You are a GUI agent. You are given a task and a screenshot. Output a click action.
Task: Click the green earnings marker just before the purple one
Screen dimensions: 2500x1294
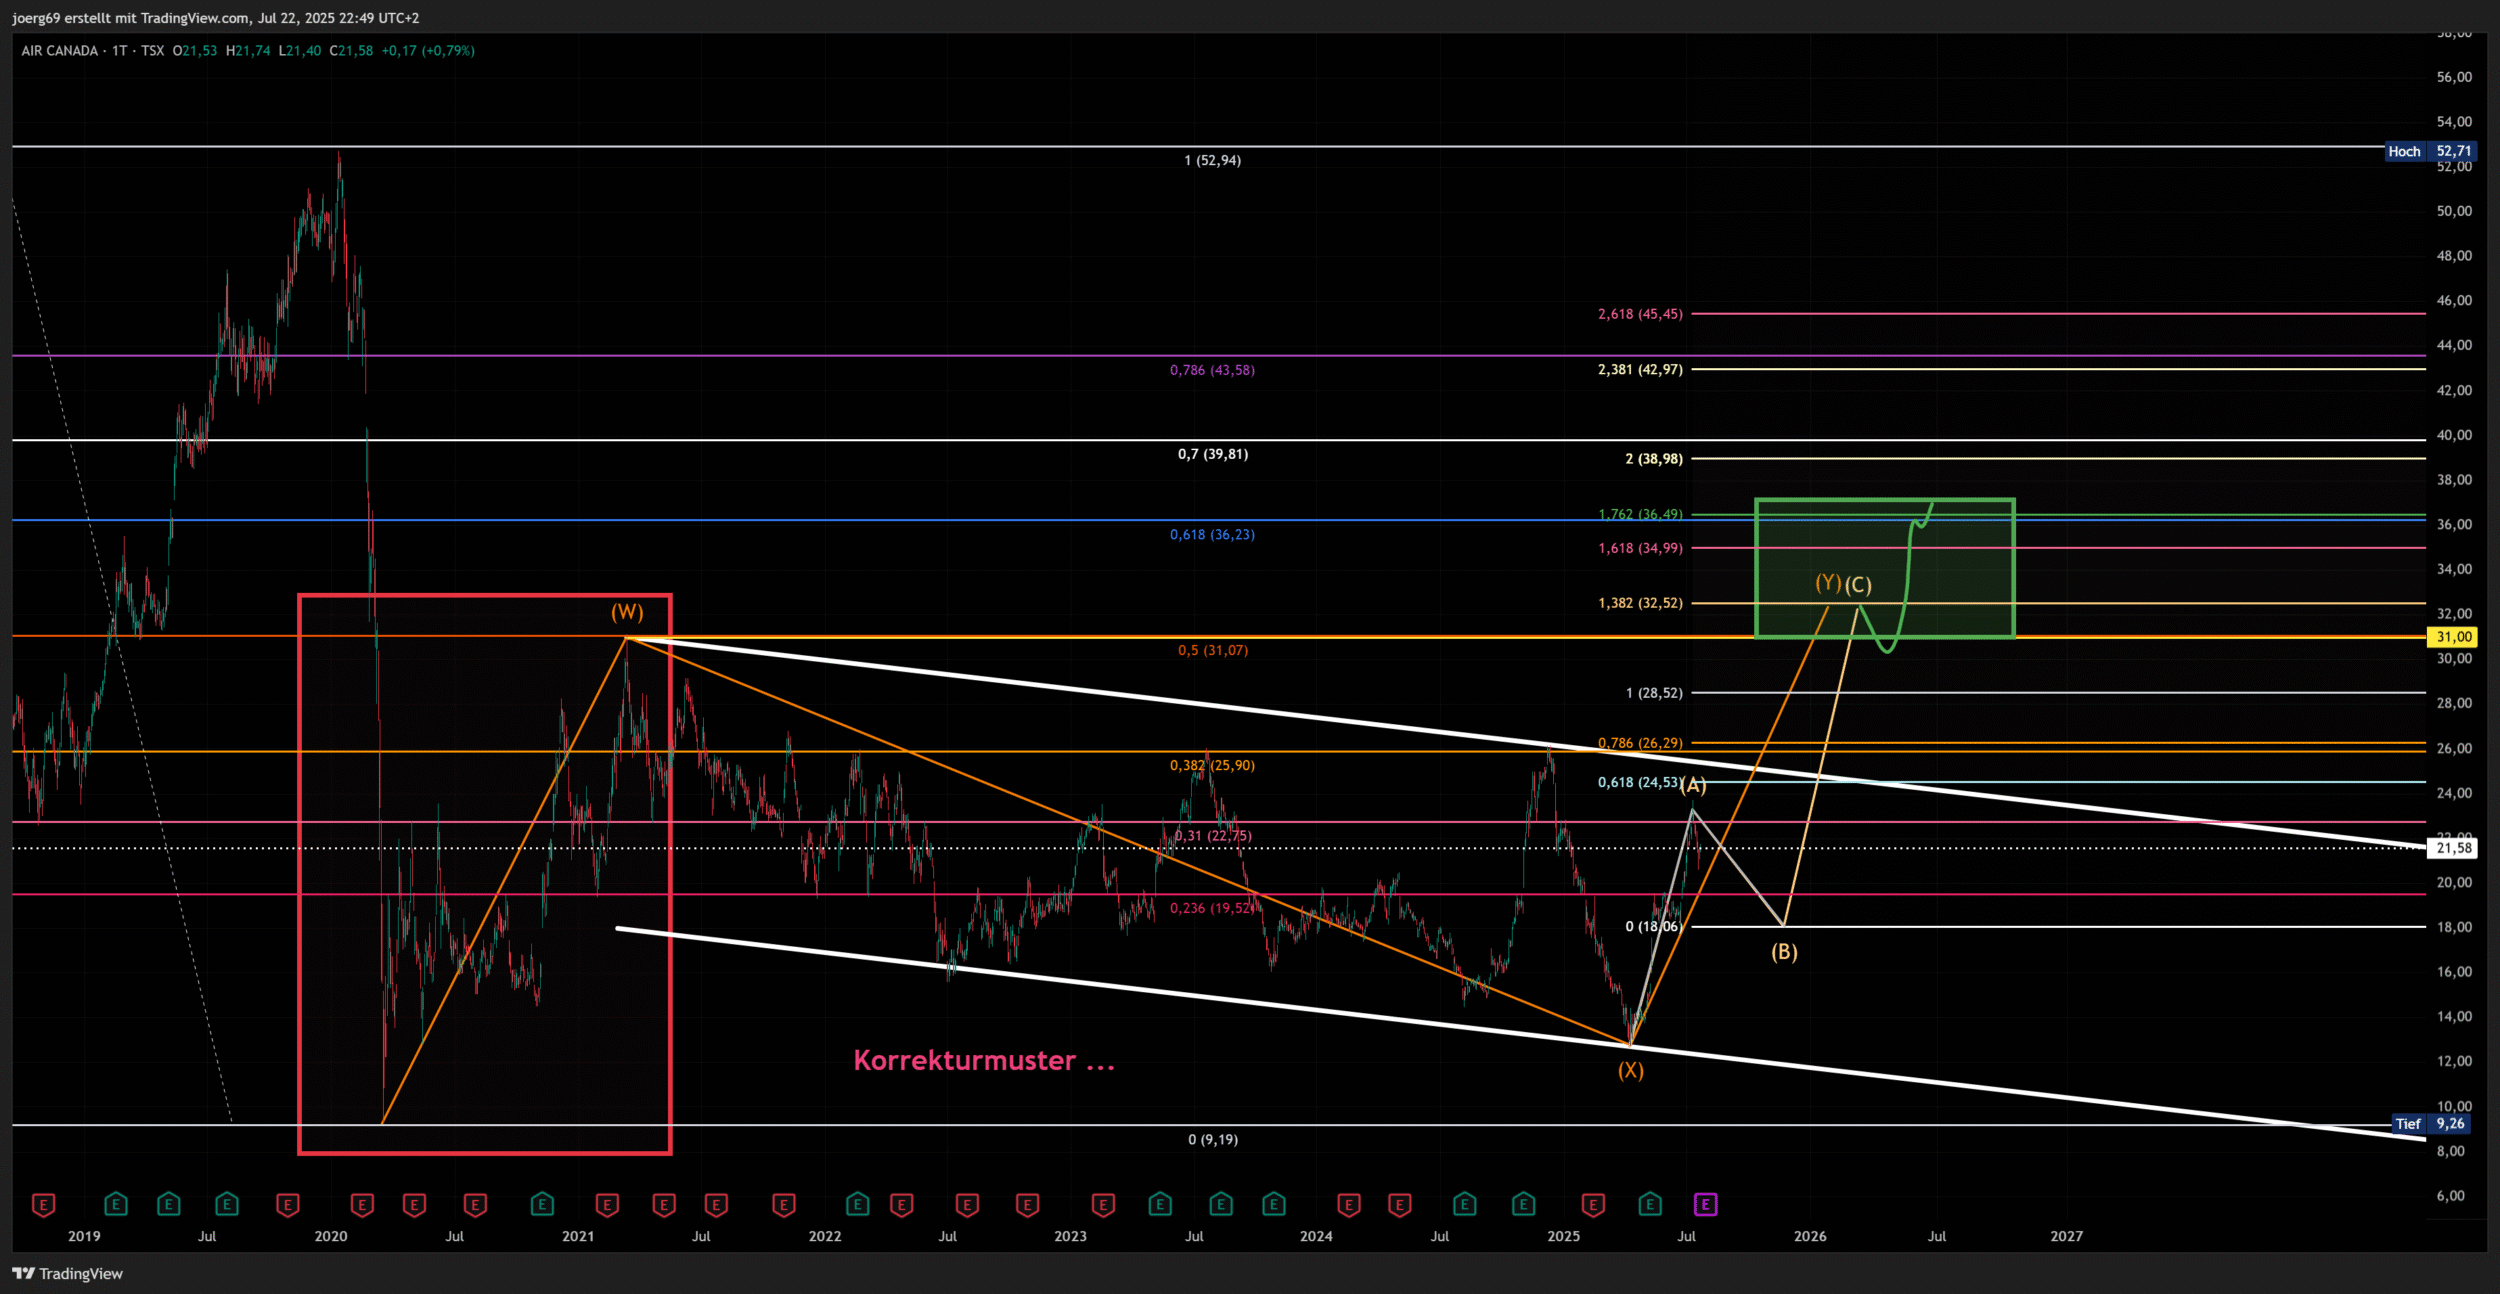coord(1650,1205)
